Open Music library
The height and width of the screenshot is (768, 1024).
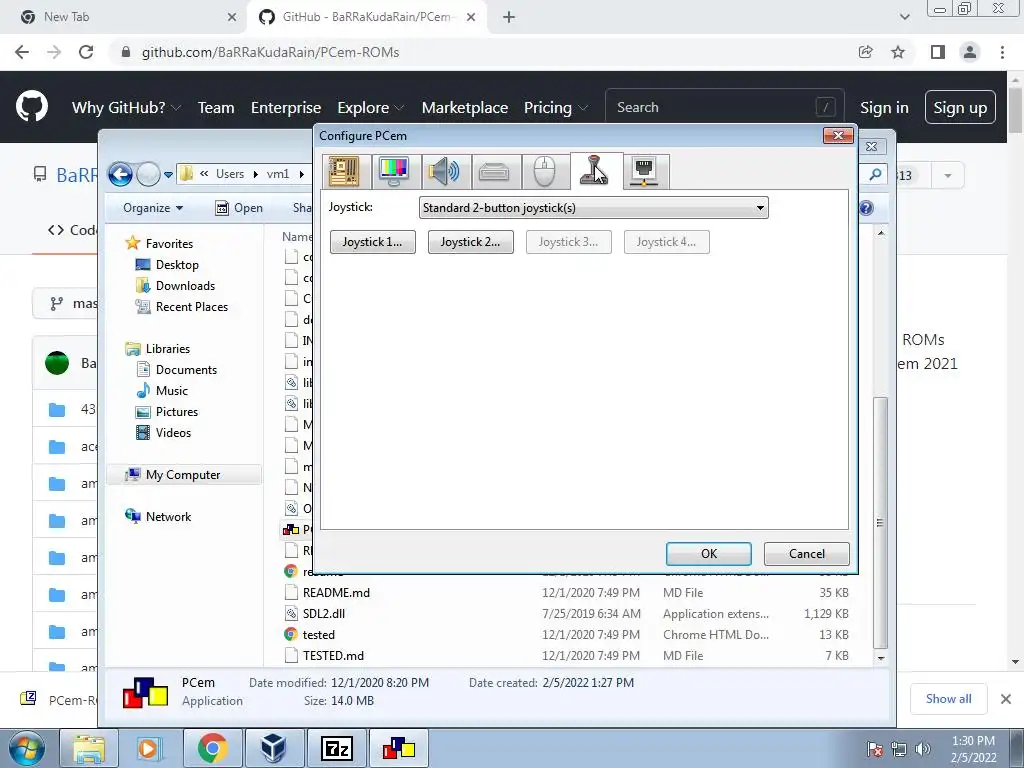tap(172, 391)
